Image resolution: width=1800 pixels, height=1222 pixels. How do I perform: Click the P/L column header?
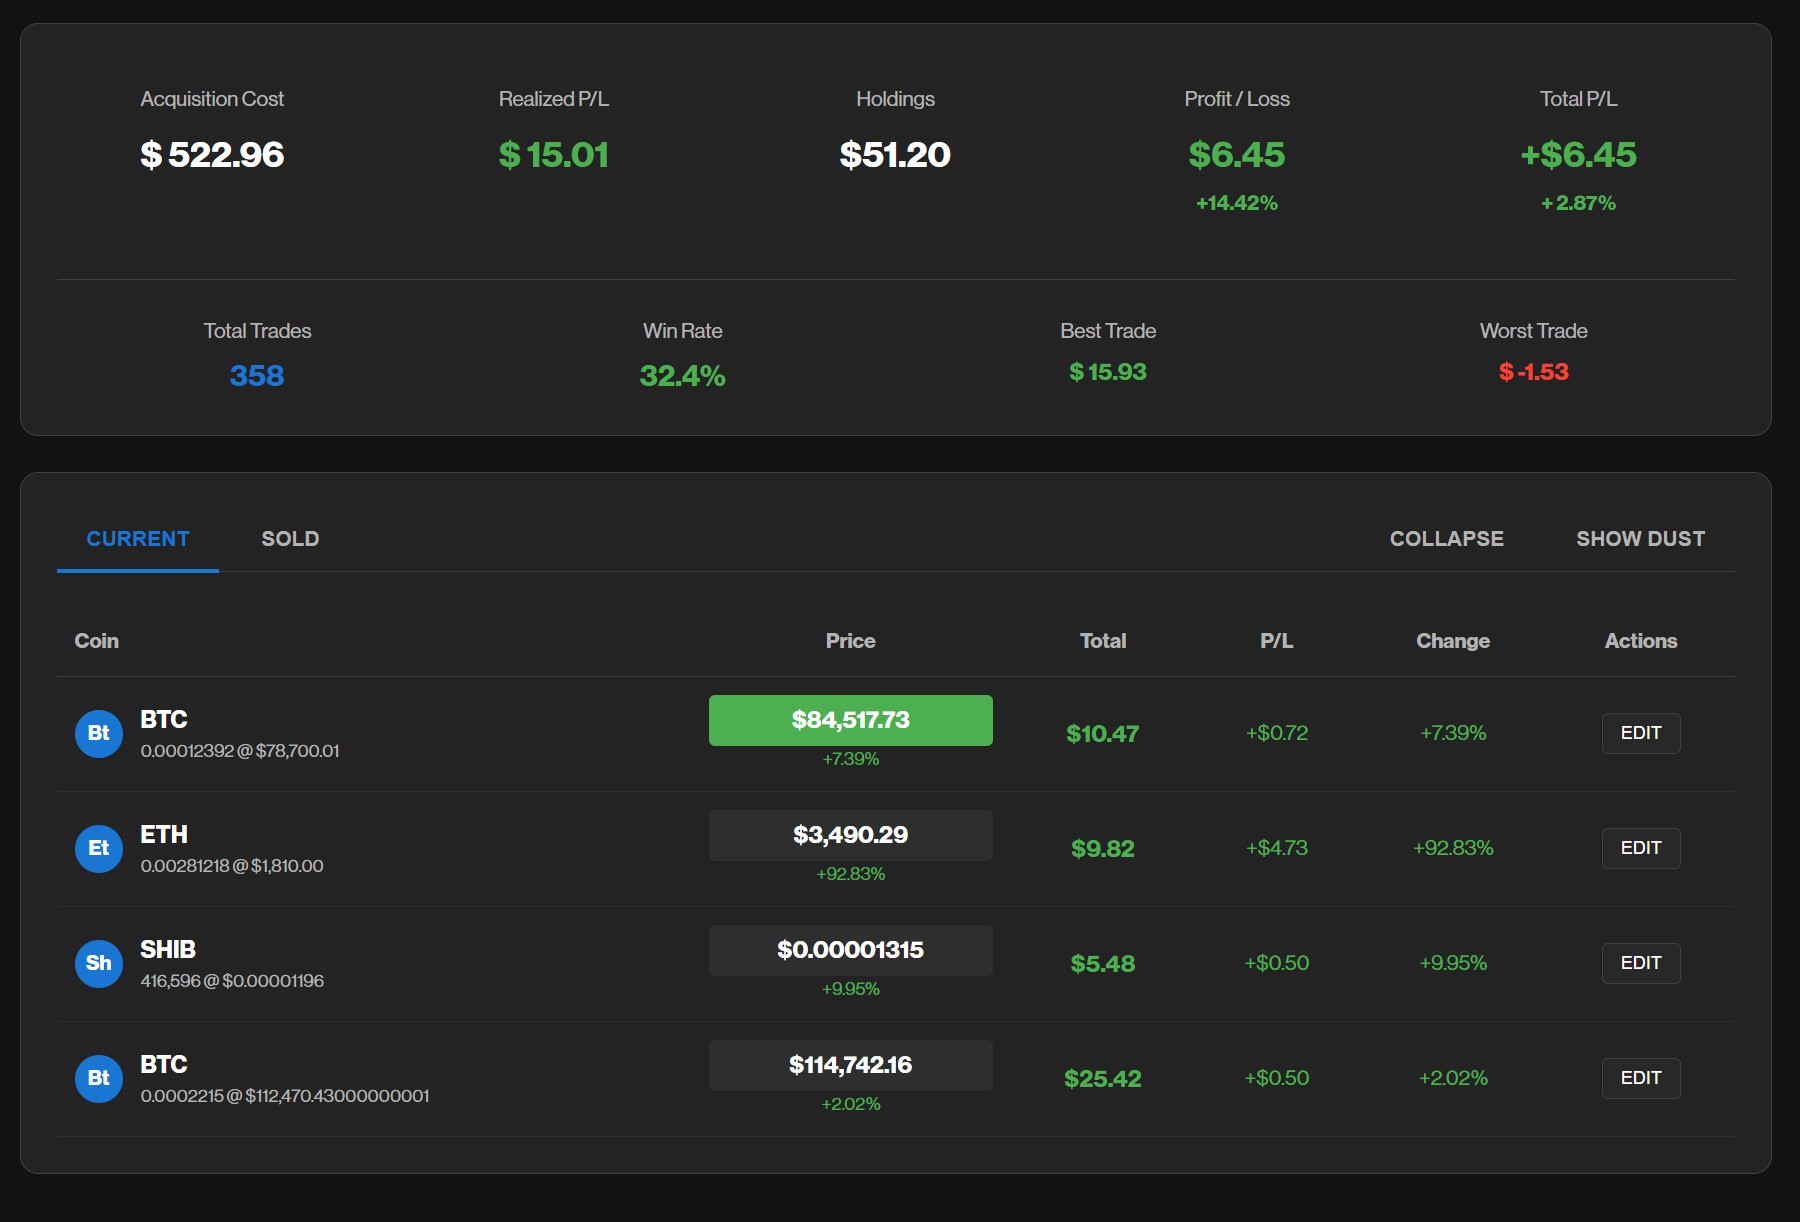click(1276, 641)
